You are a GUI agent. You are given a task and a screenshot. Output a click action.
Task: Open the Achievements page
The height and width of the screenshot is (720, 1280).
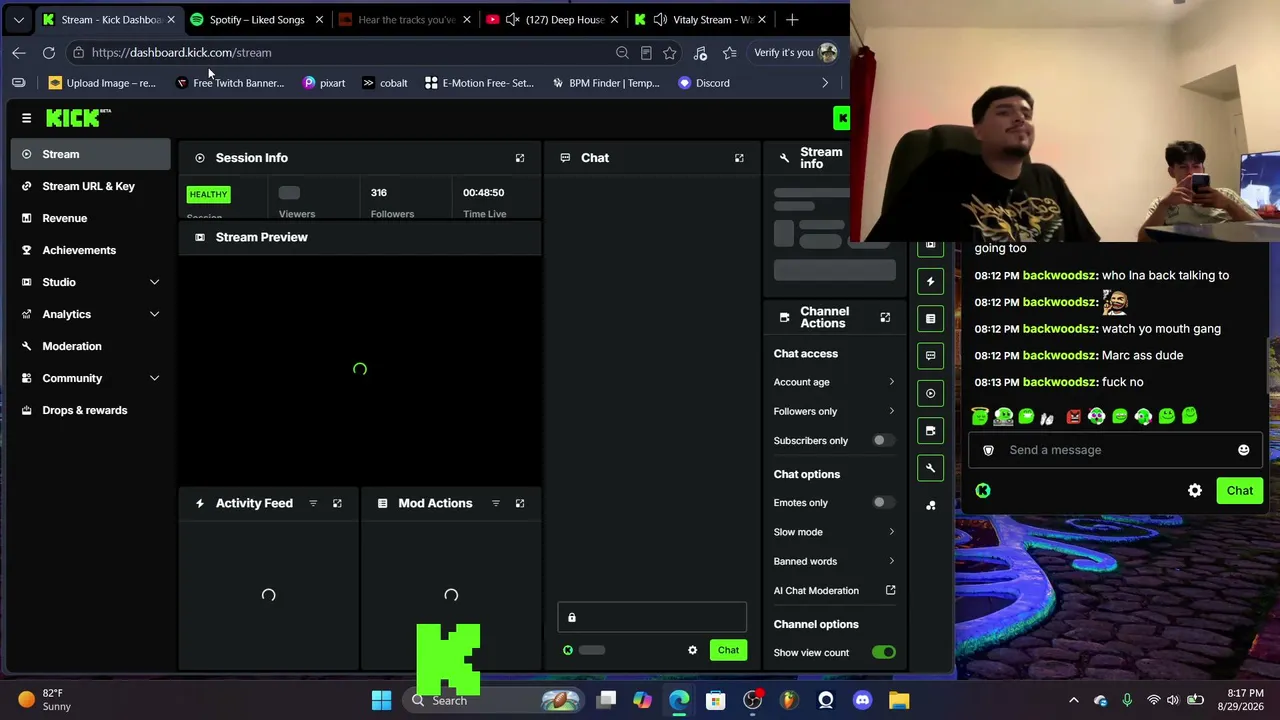91,250
